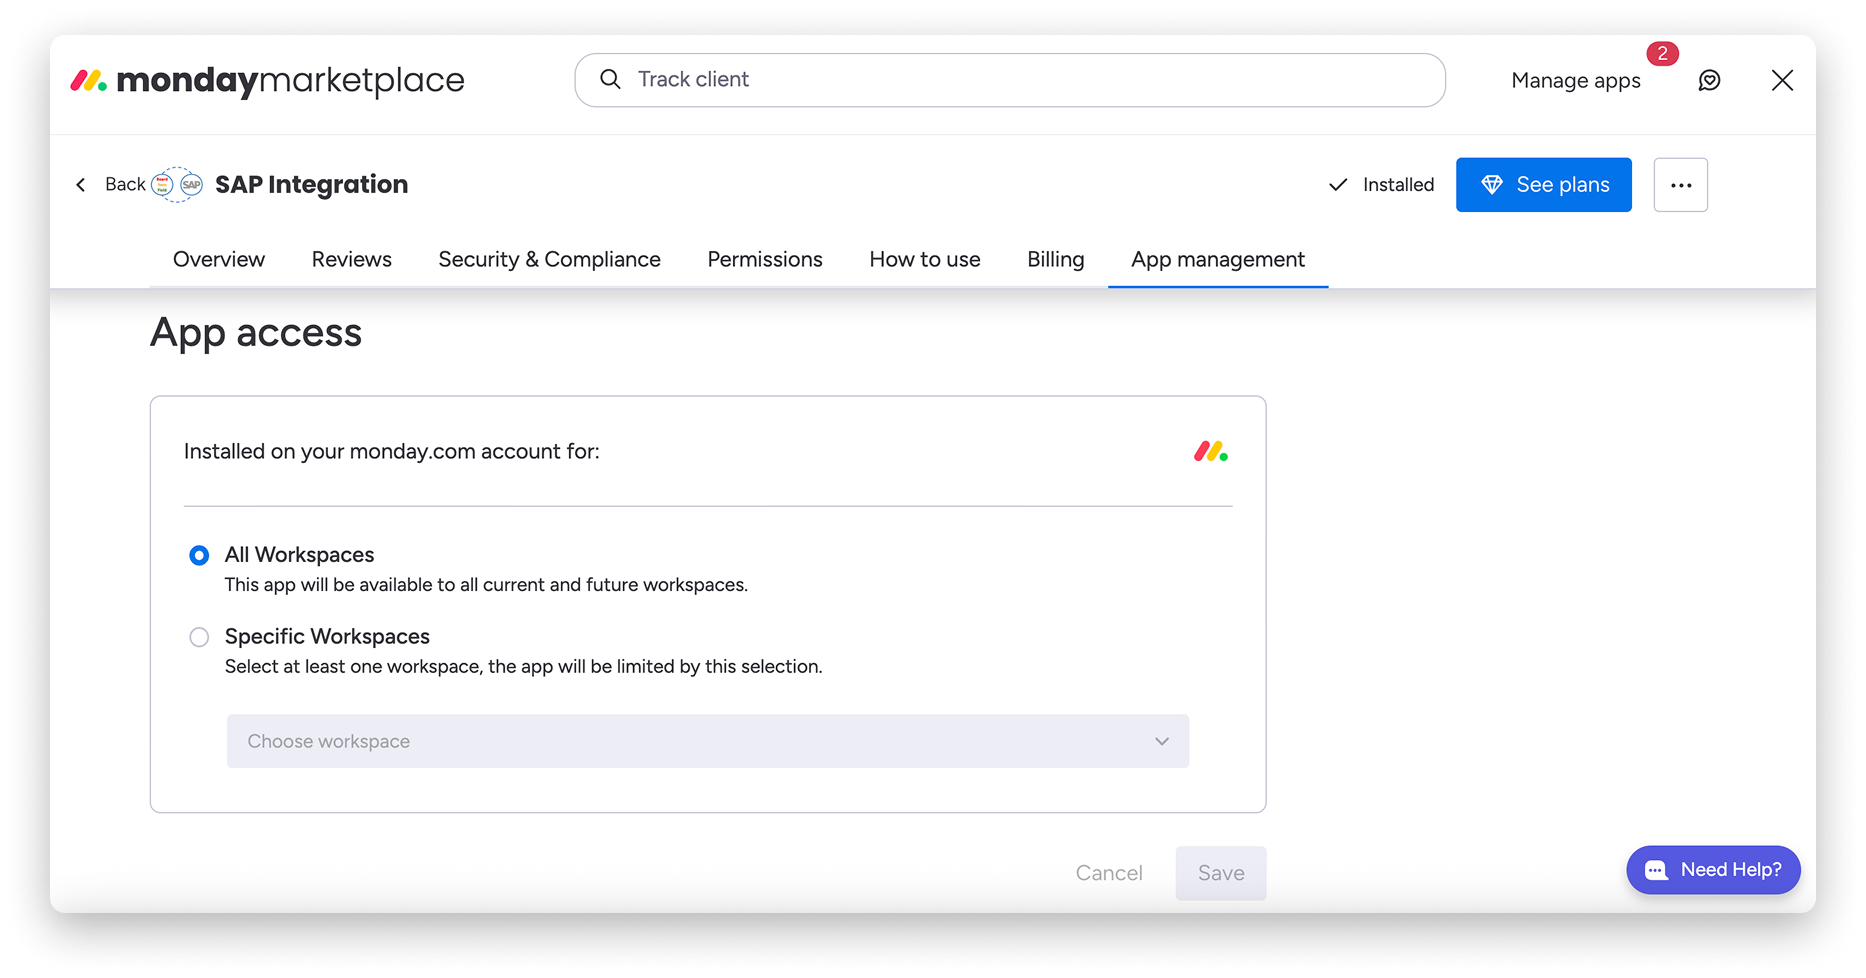Select the All Workspaces radio button
The width and height of the screenshot is (1866, 978).
click(199, 555)
